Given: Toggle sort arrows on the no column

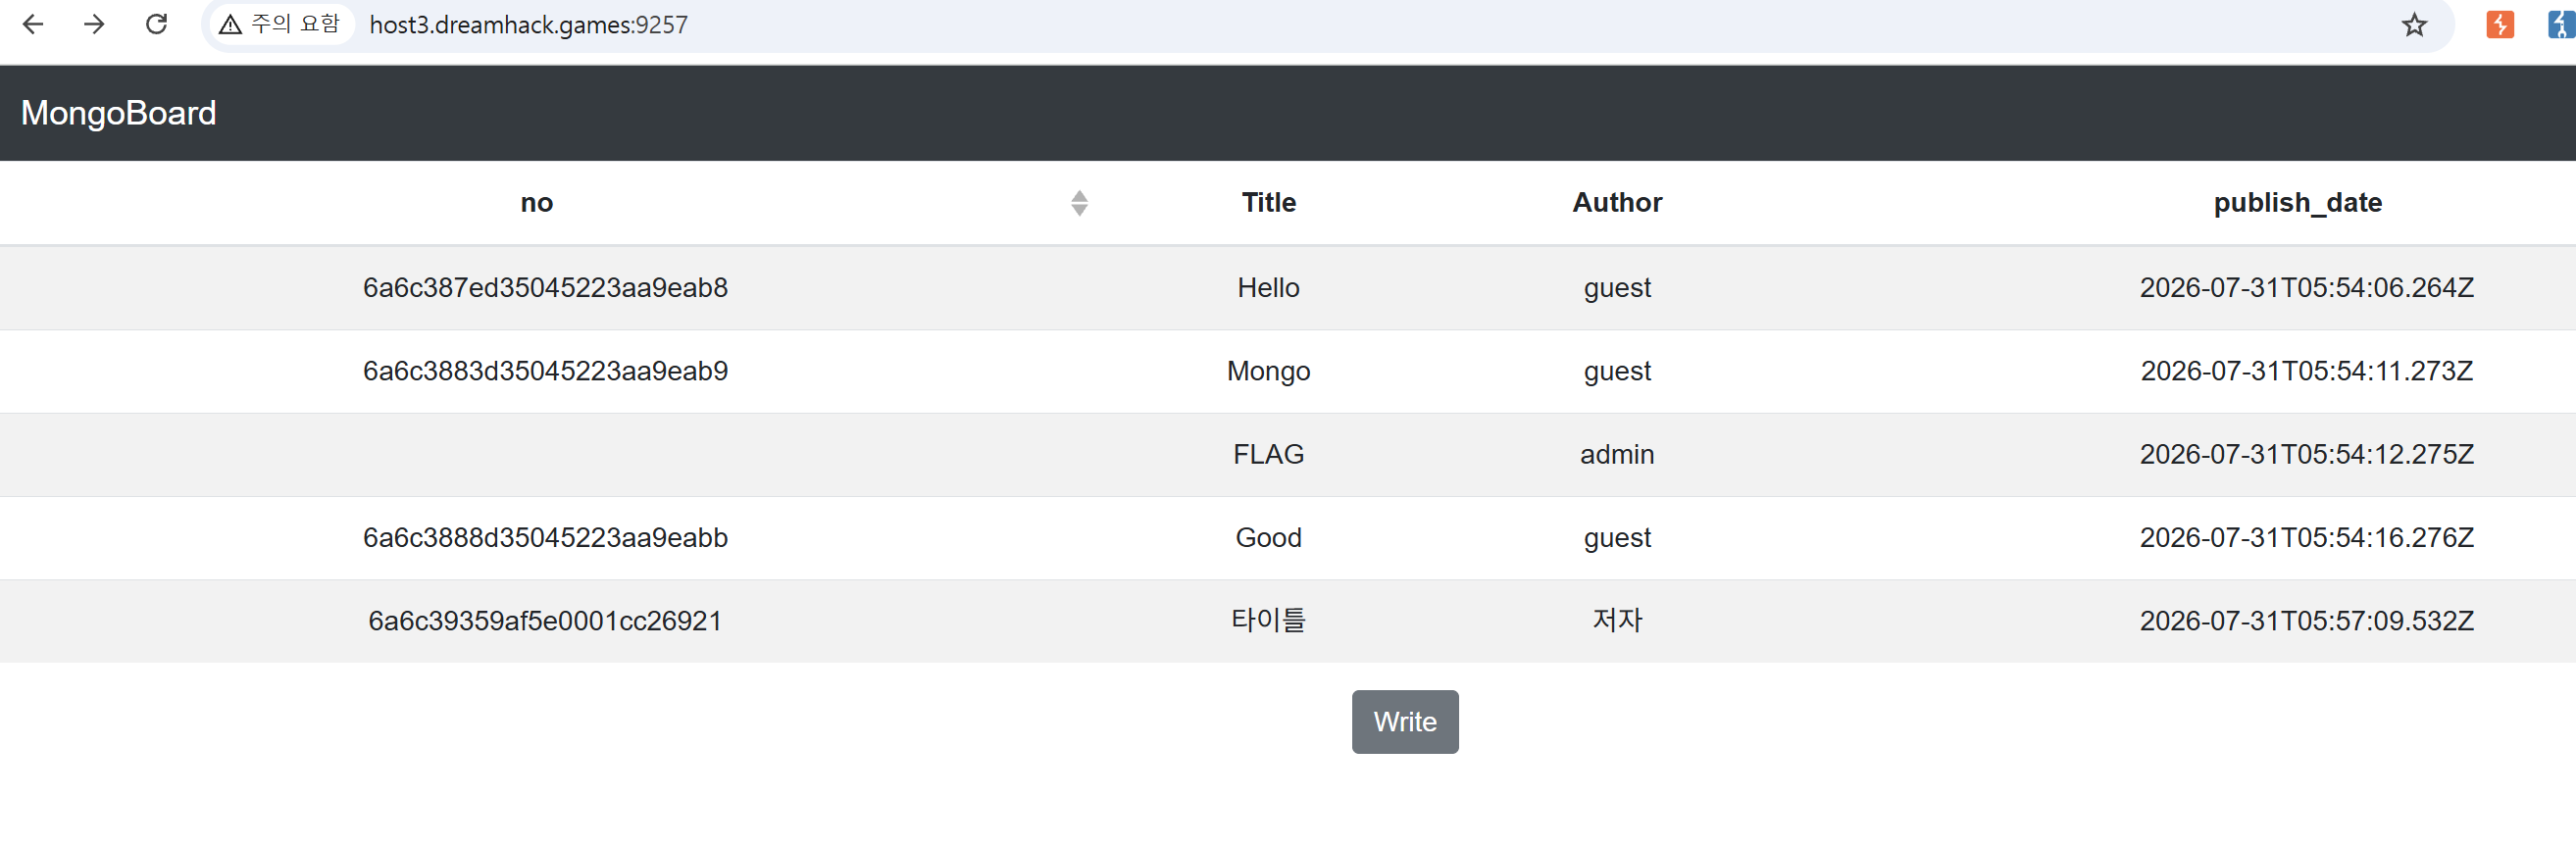Looking at the screenshot, I should 1079,203.
